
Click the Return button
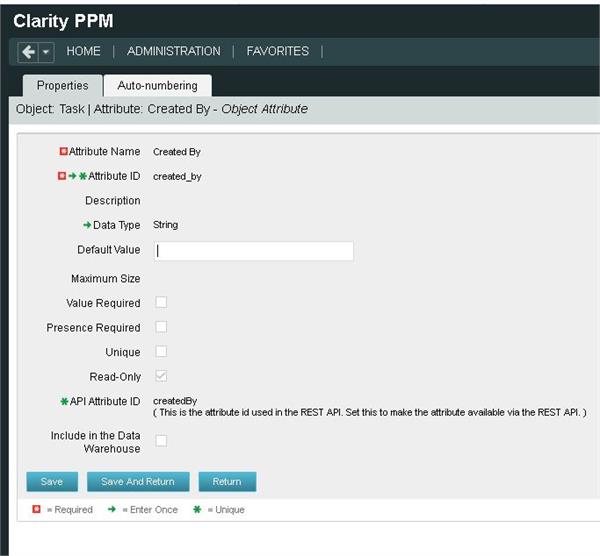pos(227,482)
